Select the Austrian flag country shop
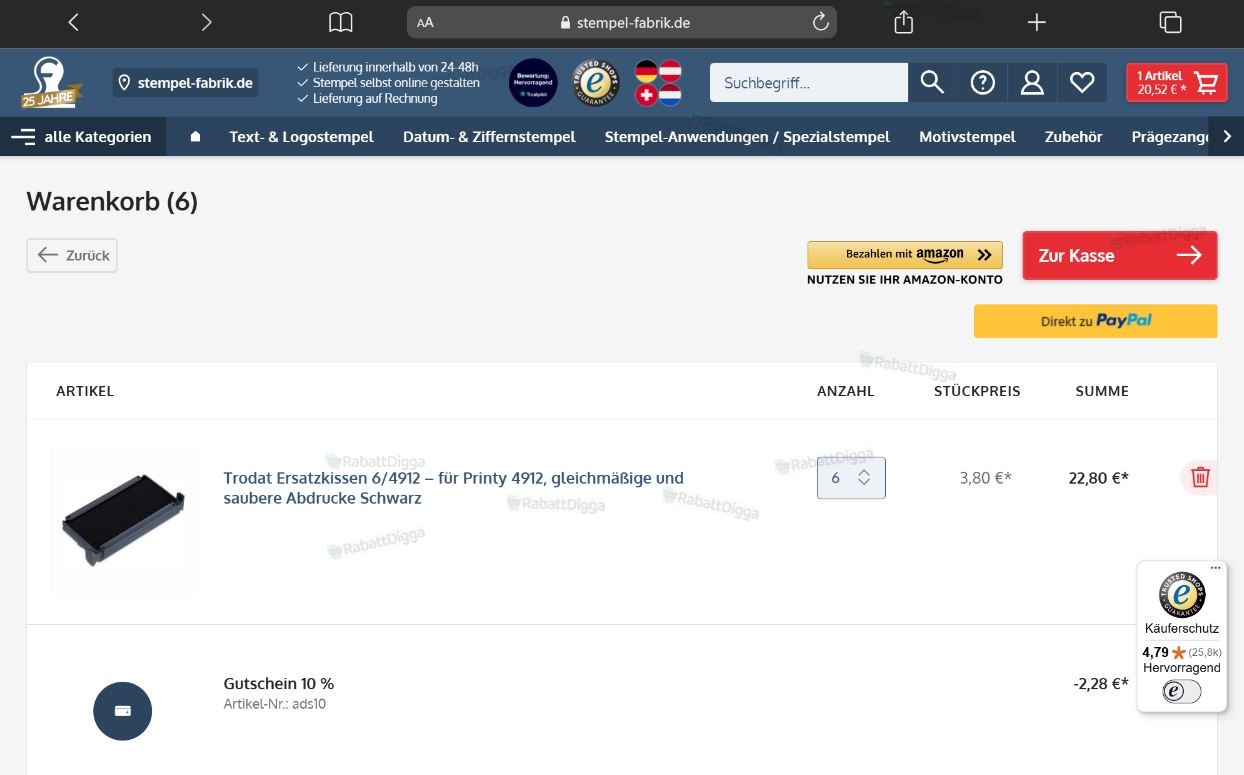The height and width of the screenshot is (775, 1244). click(x=670, y=70)
